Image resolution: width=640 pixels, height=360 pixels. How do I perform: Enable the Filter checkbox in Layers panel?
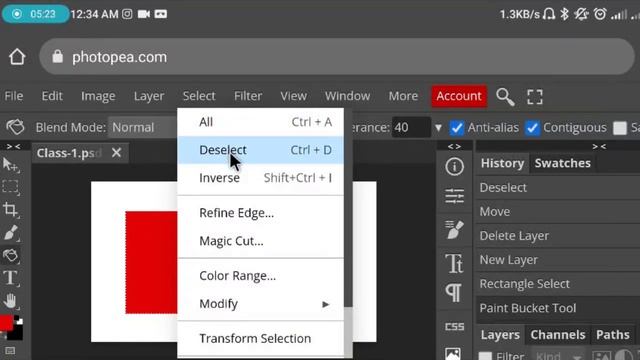[485, 356]
